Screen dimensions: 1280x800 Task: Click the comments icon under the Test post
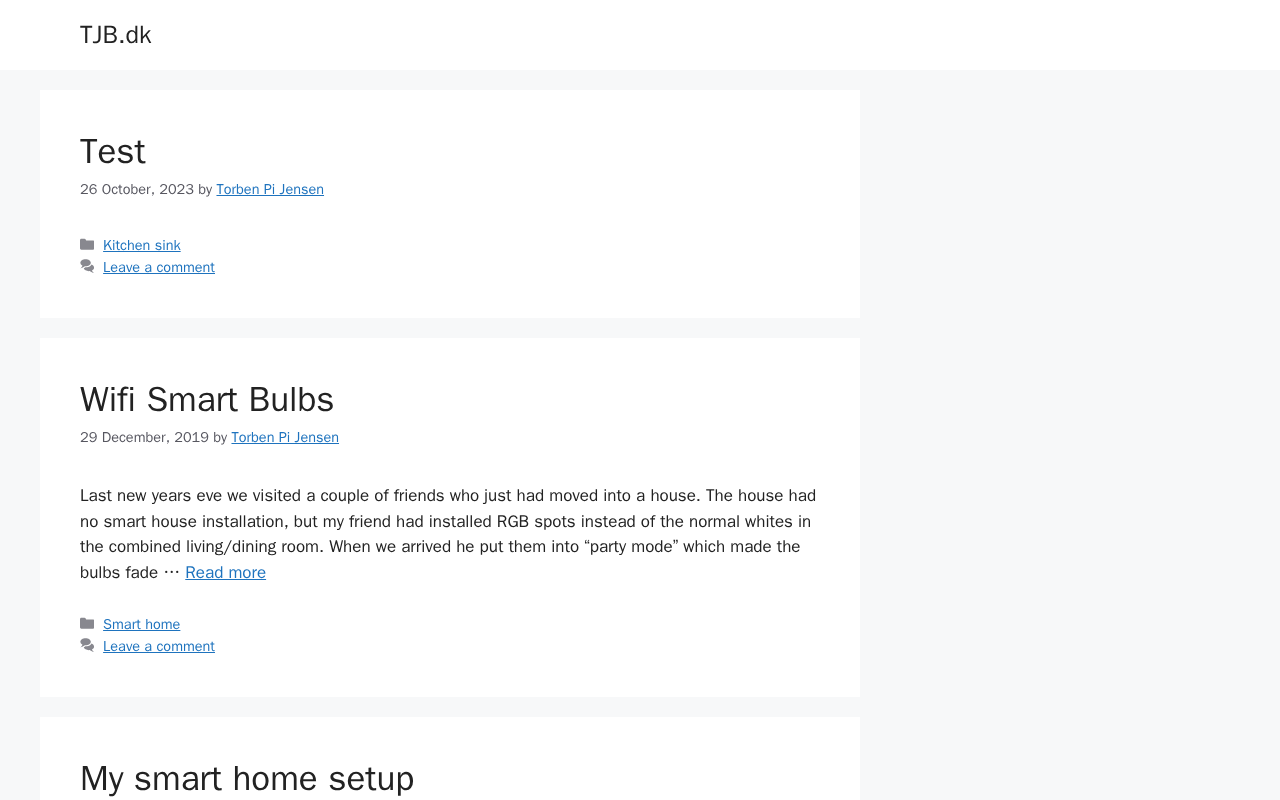87,267
